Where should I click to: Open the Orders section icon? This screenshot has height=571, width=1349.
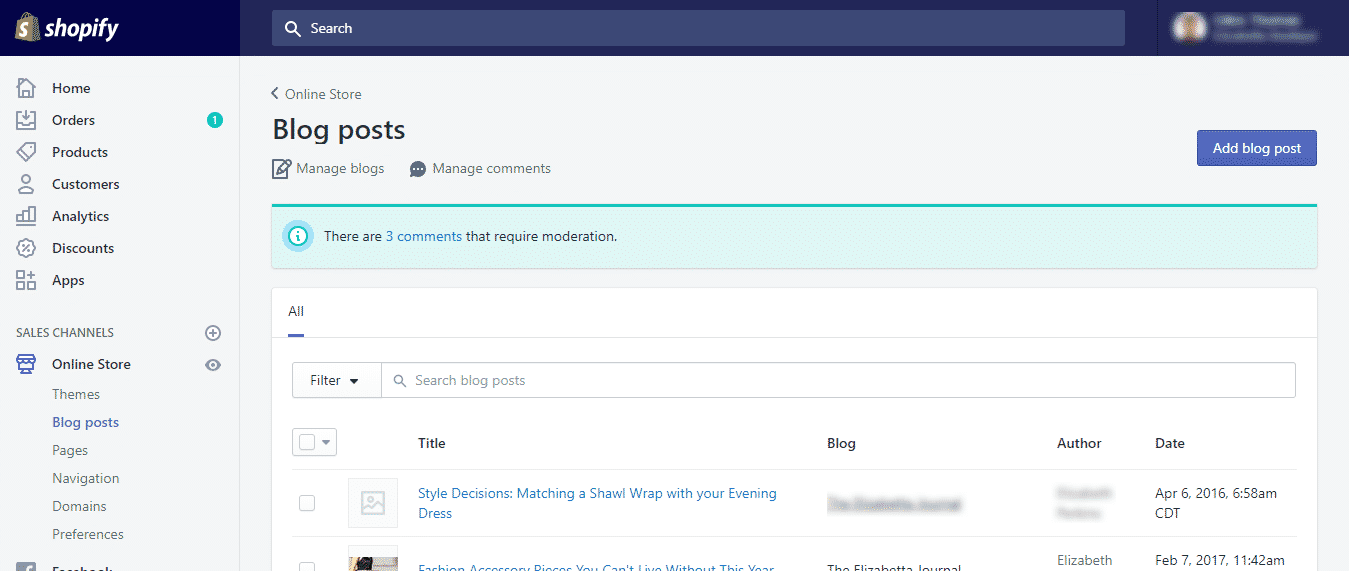coord(27,120)
